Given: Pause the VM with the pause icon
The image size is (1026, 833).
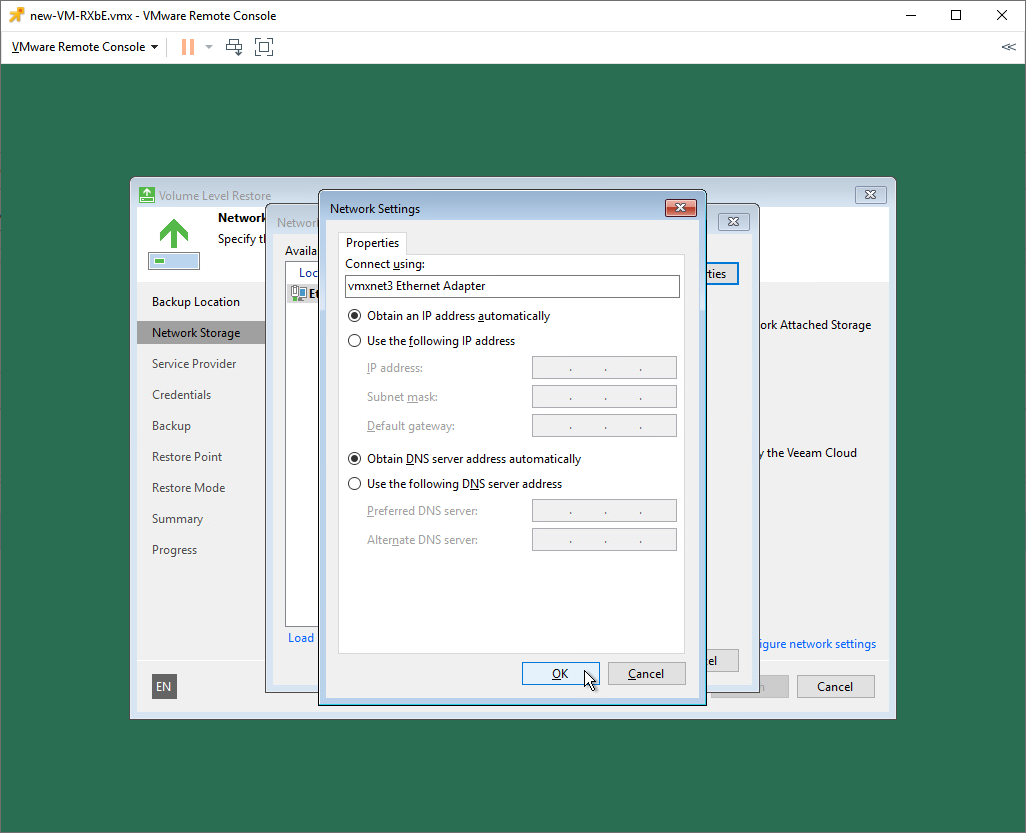Looking at the screenshot, I should 188,47.
